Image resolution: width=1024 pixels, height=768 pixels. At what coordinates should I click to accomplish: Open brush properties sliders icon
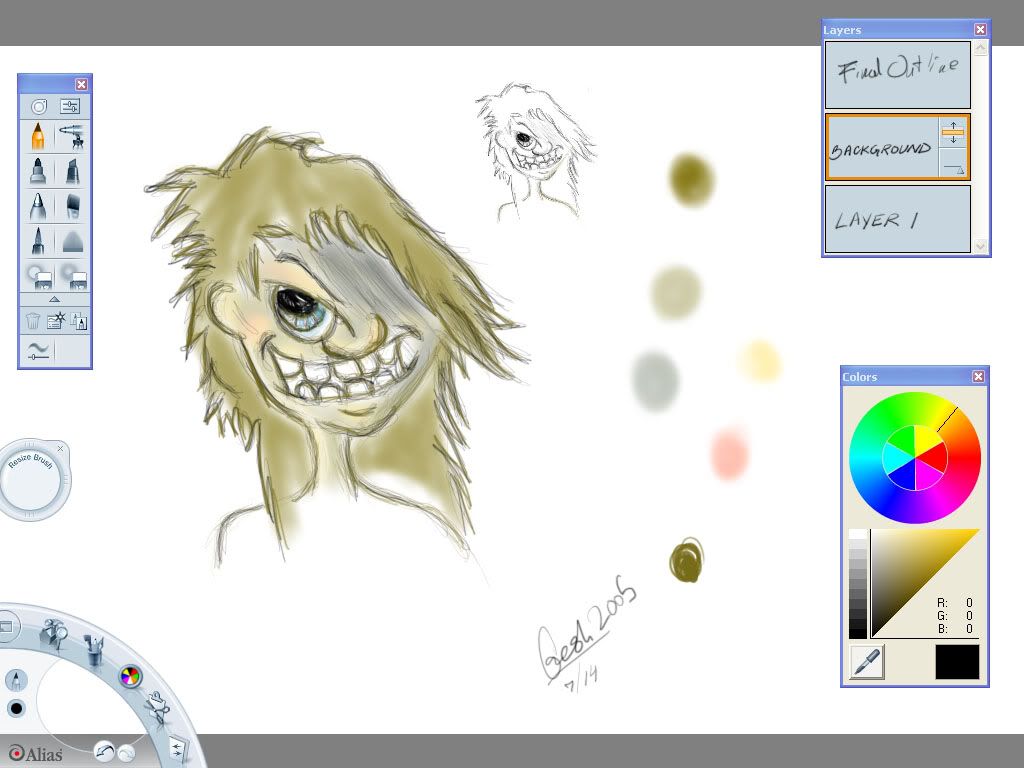(x=71, y=106)
